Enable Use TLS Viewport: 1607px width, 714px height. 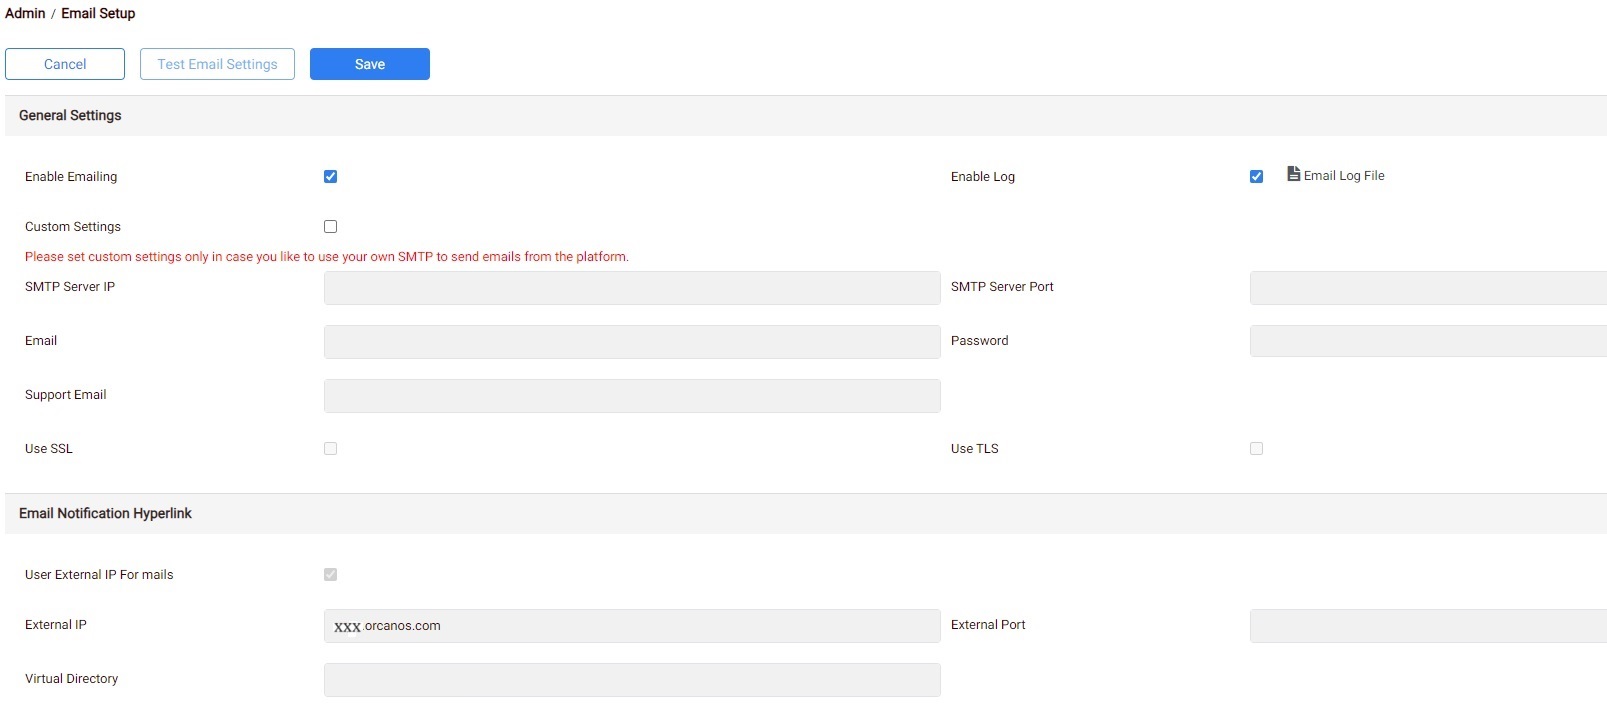tap(1256, 448)
